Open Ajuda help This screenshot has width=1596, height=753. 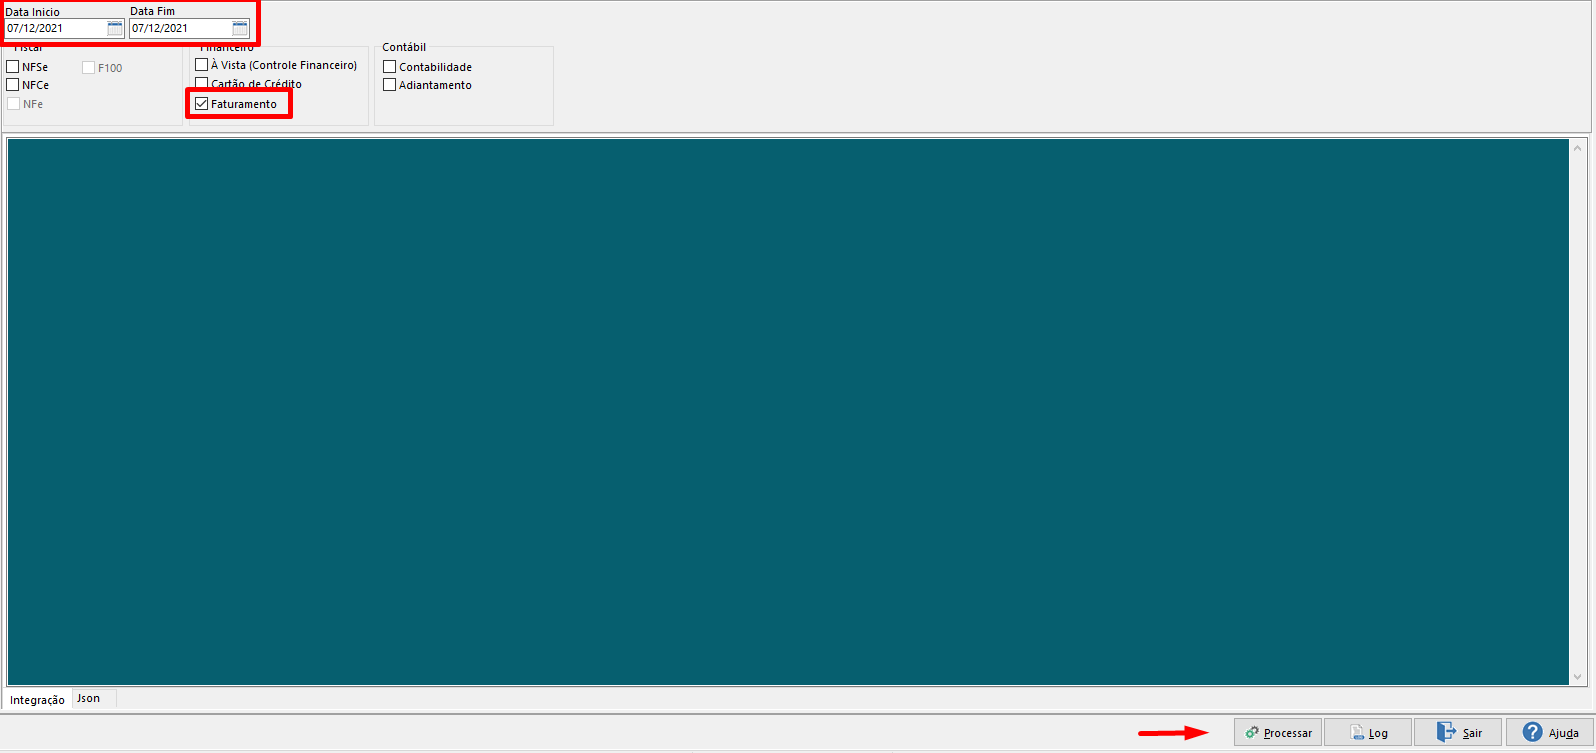coord(1550,733)
